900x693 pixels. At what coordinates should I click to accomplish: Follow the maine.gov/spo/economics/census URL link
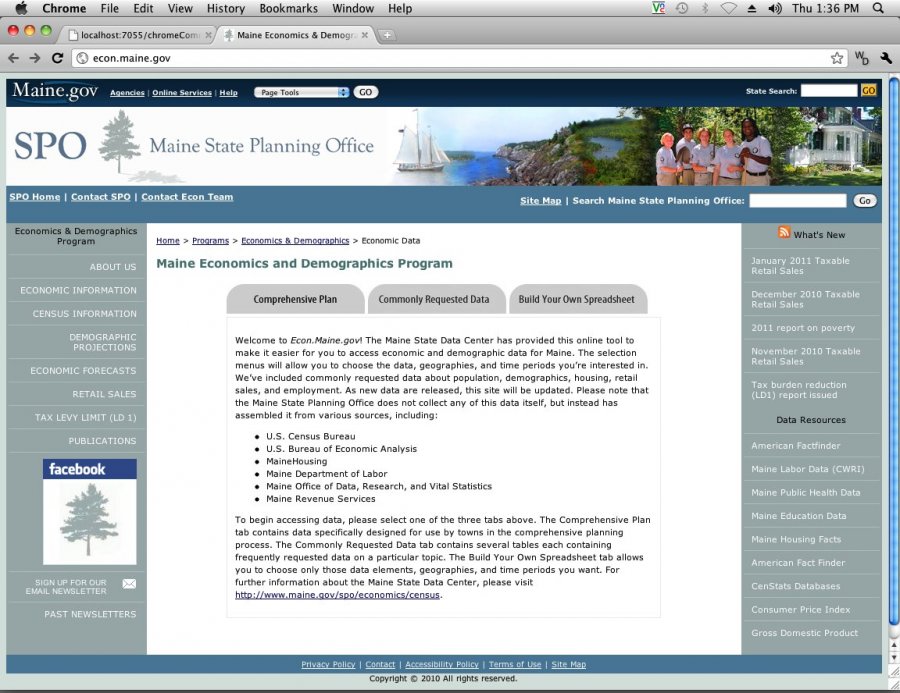point(338,595)
